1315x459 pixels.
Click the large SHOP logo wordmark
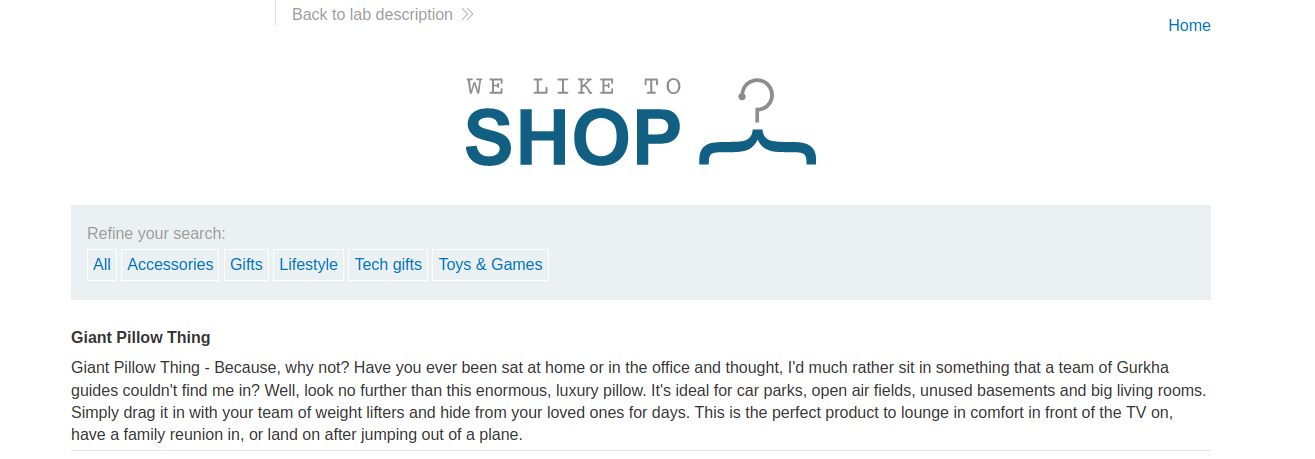(573, 138)
